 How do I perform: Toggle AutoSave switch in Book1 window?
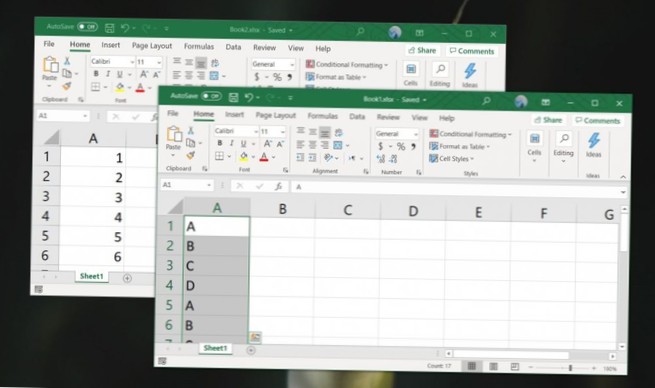coord(211,96)
